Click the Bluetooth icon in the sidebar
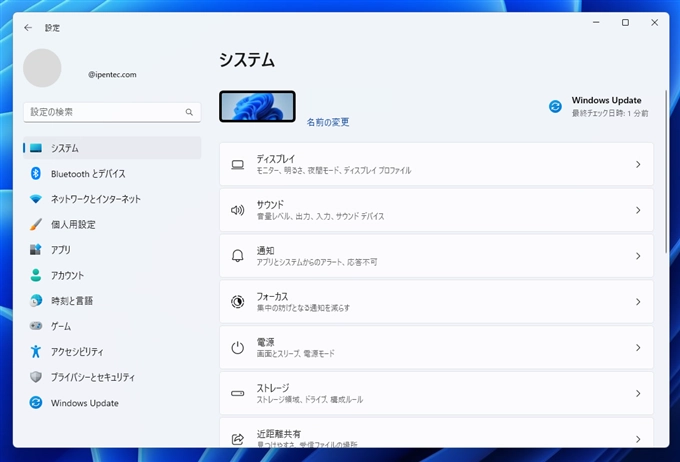The height and width of the screenshot is (462, 680). [x=36, y=174]
